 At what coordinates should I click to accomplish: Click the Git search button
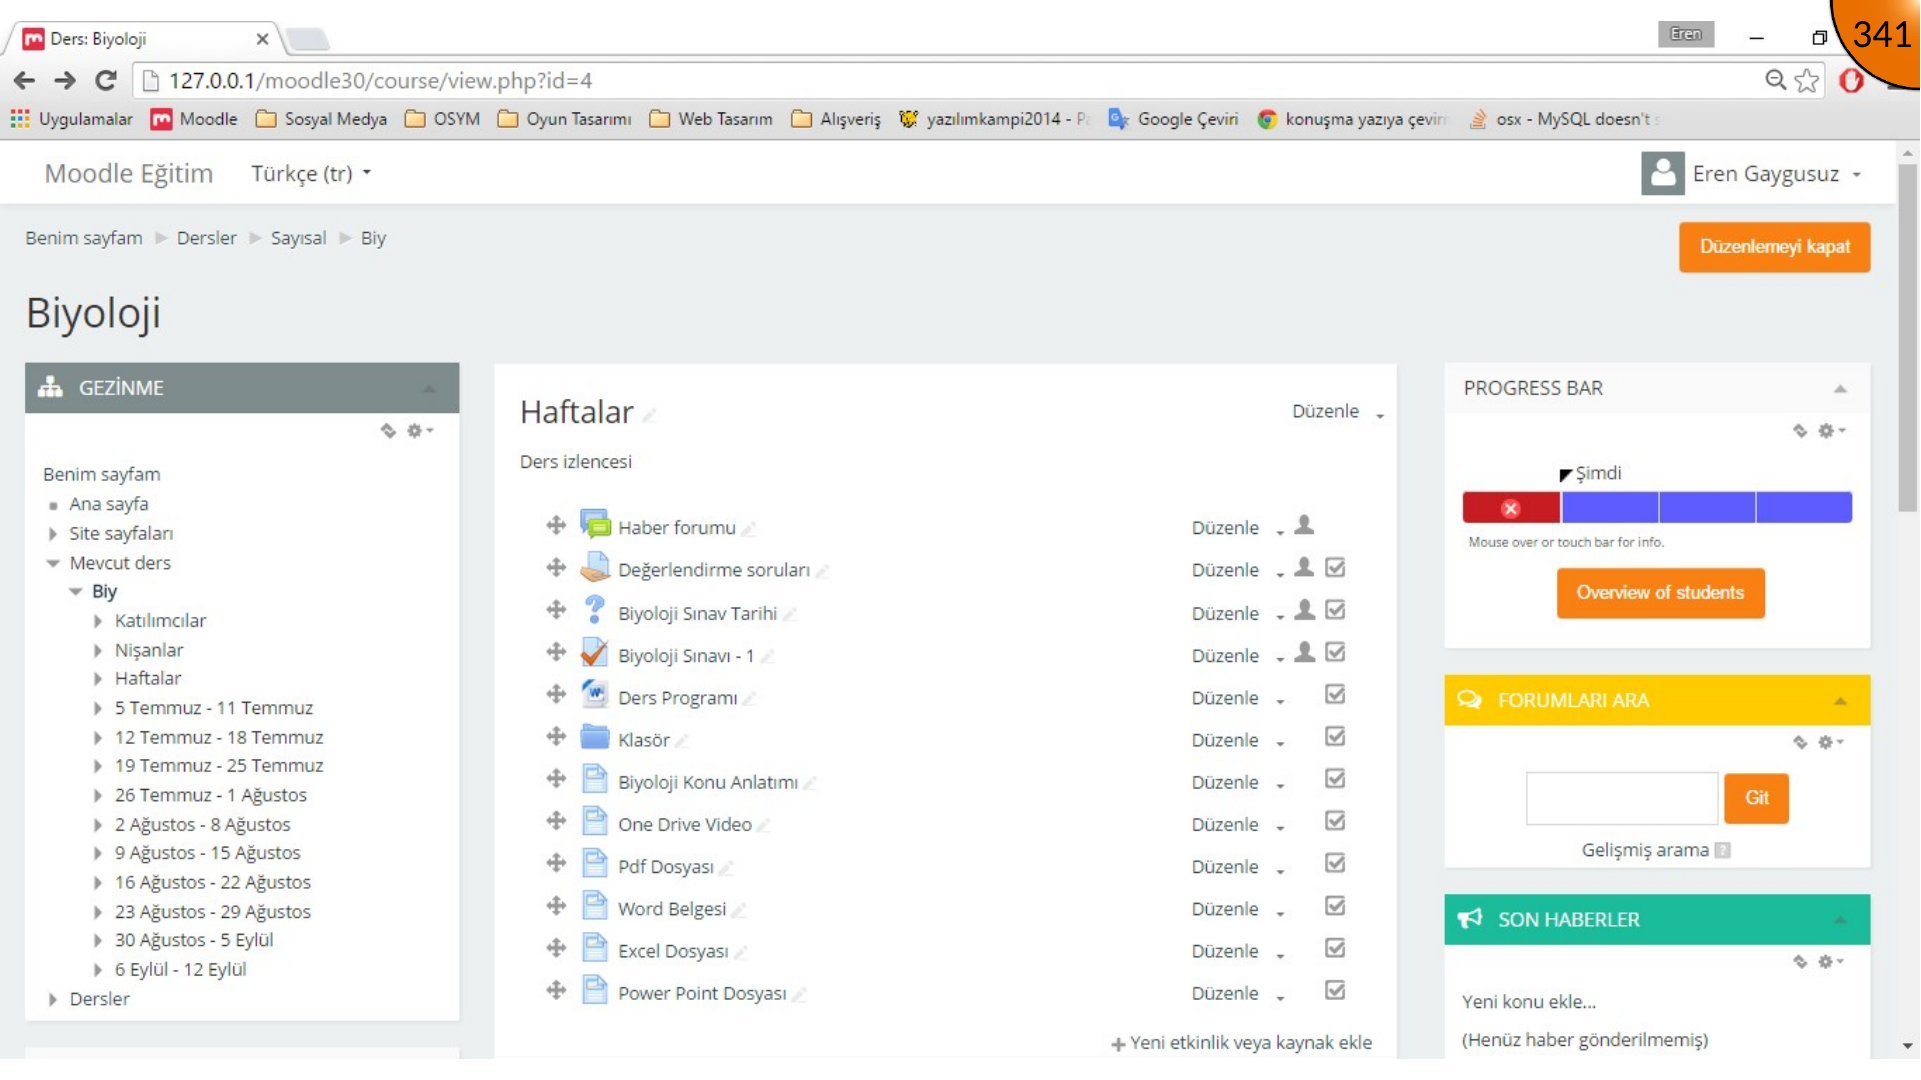(1756, 798)
